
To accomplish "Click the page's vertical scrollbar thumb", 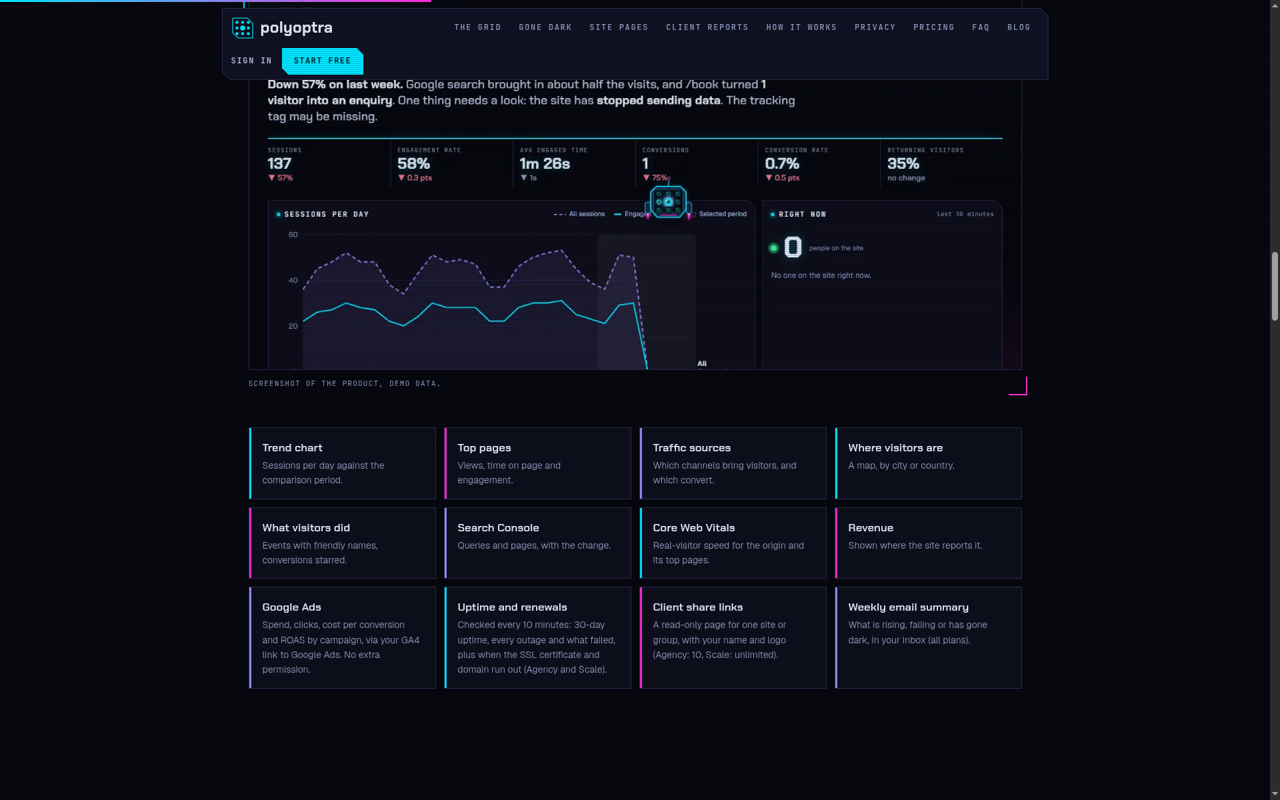I will [x=1275, y=286].
